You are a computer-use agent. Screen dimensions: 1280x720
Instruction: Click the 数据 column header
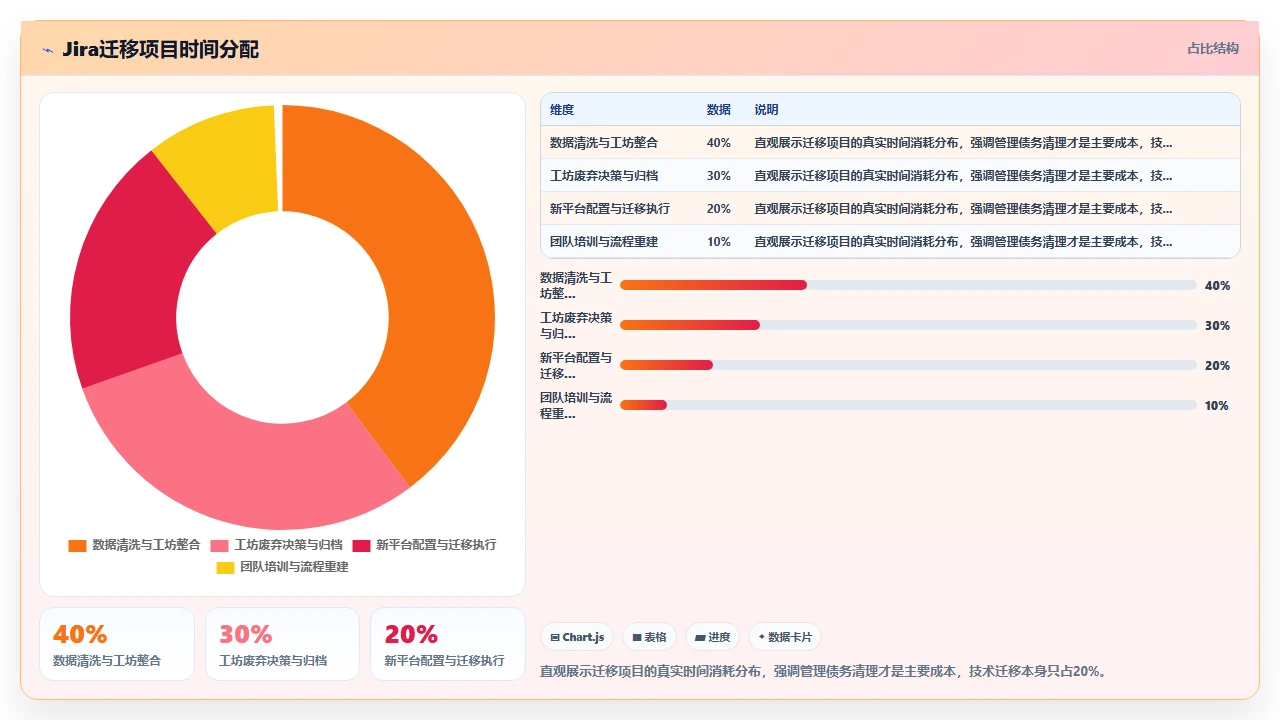(718, 110)
